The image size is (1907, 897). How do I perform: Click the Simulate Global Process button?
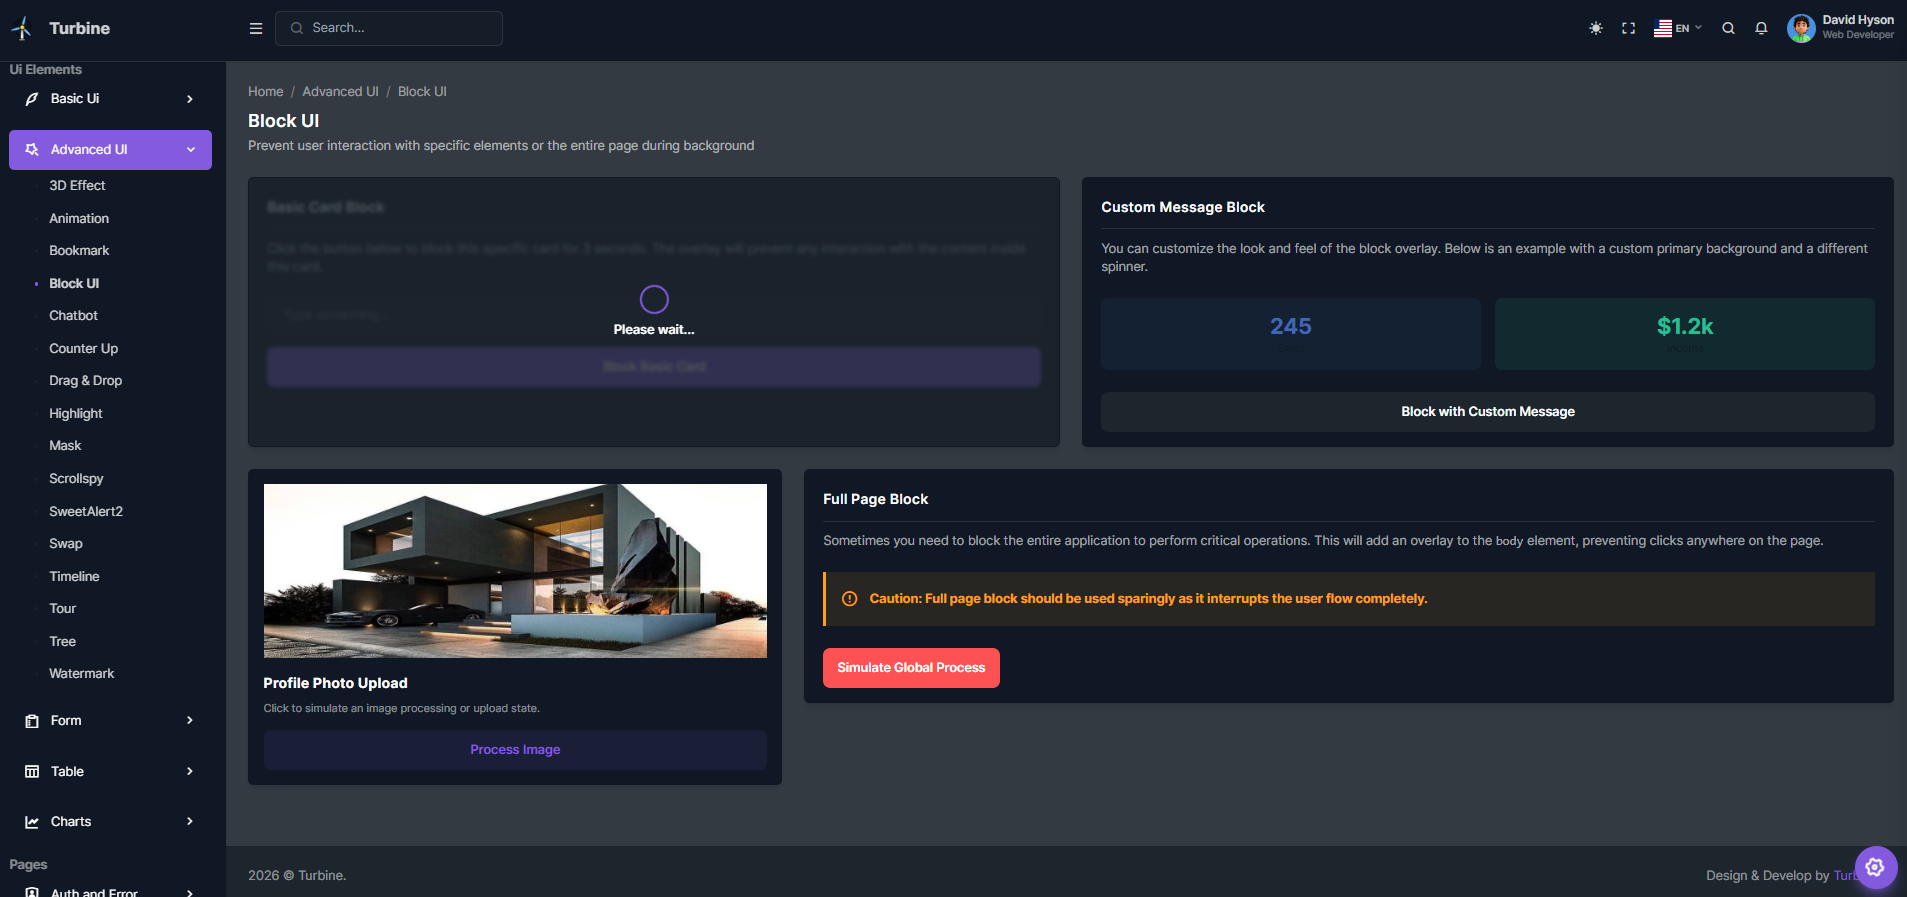point(911,668)
